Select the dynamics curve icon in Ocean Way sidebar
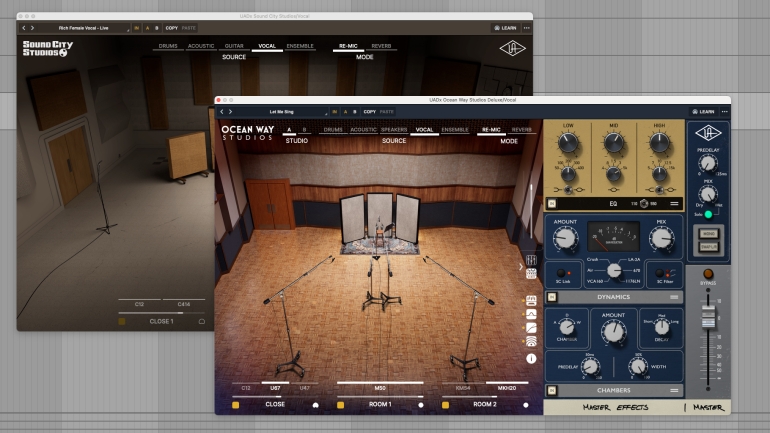The image size is (770, 433). coord(531,328)
